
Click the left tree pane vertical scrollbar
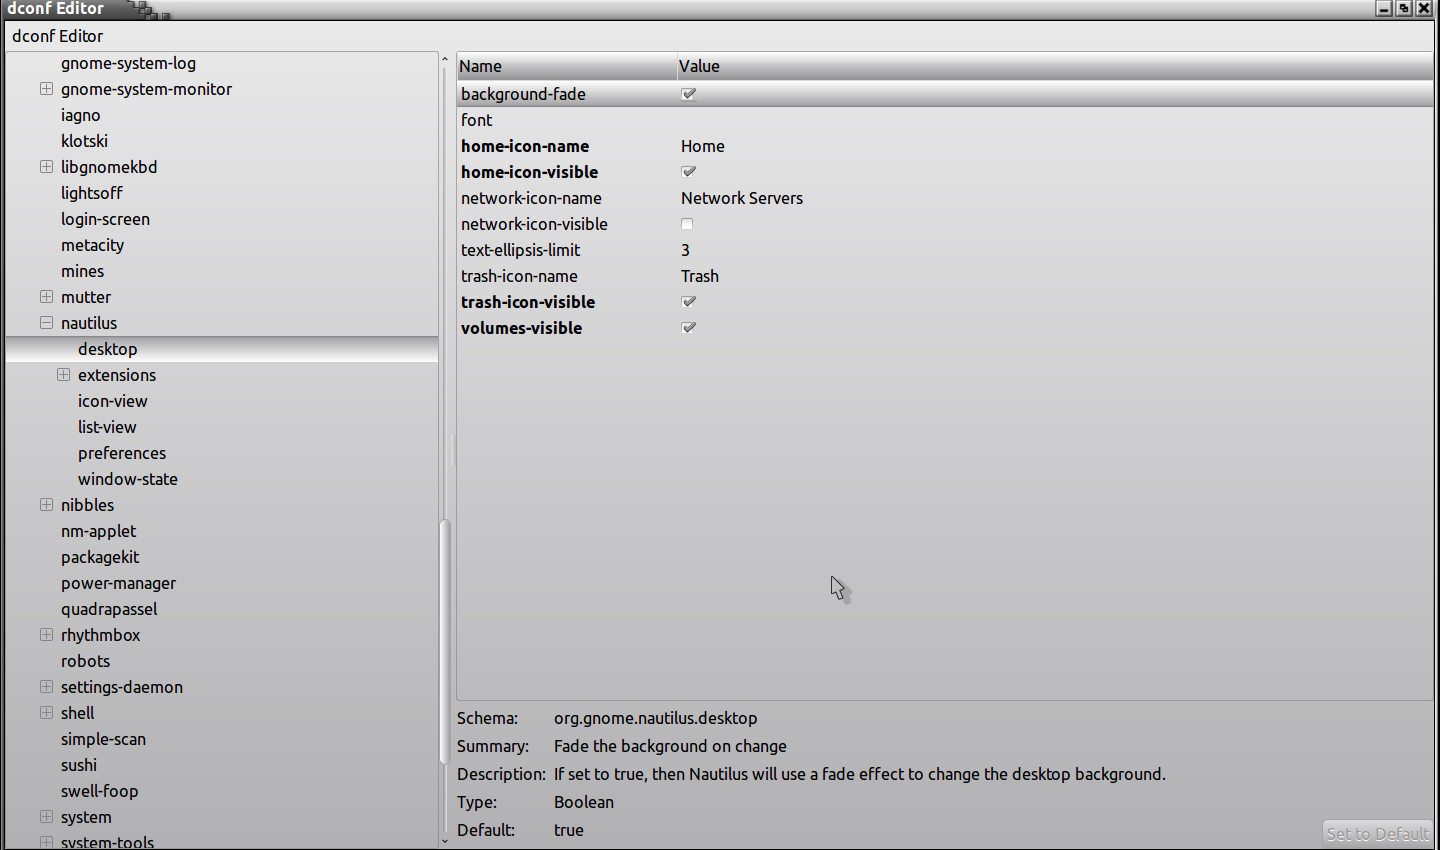click(x=445, y=640)
